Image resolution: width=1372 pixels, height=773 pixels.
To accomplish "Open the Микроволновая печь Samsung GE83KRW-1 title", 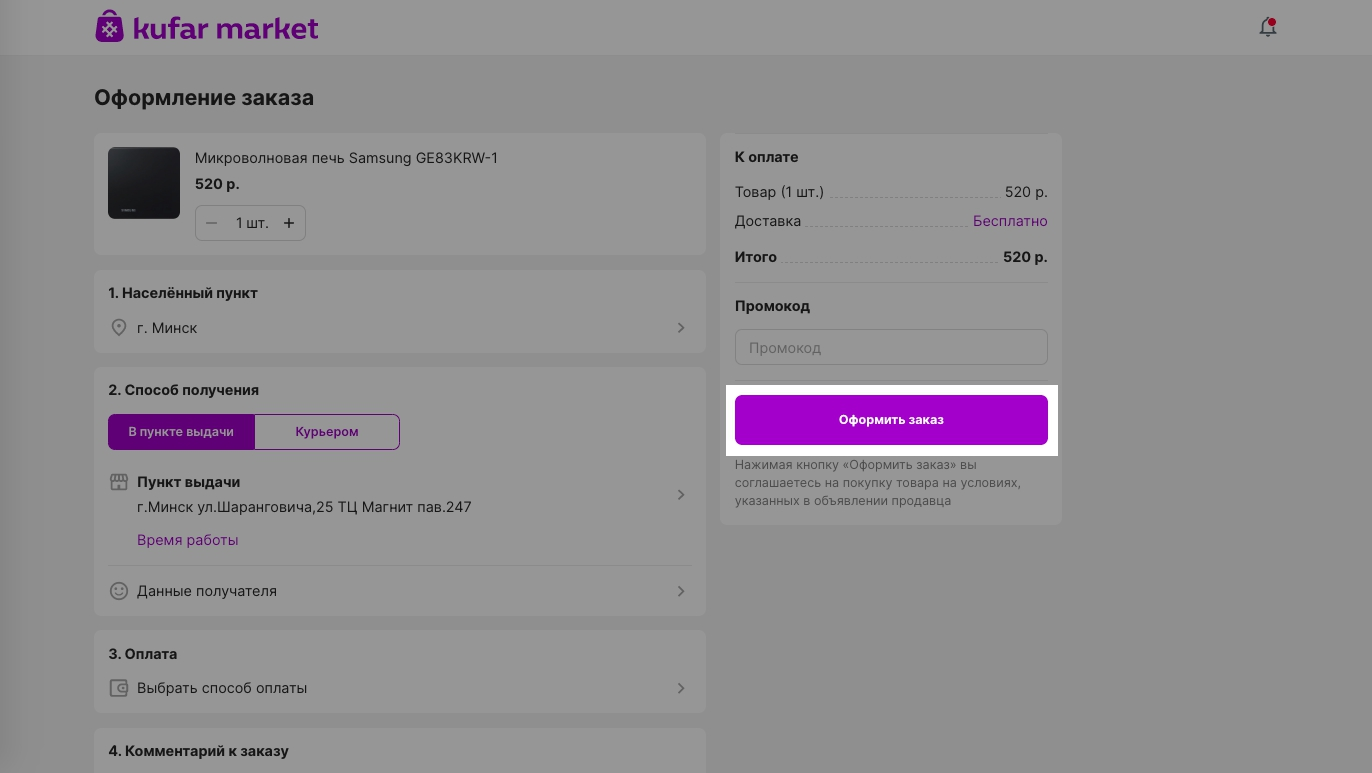I will pos(346,158).
